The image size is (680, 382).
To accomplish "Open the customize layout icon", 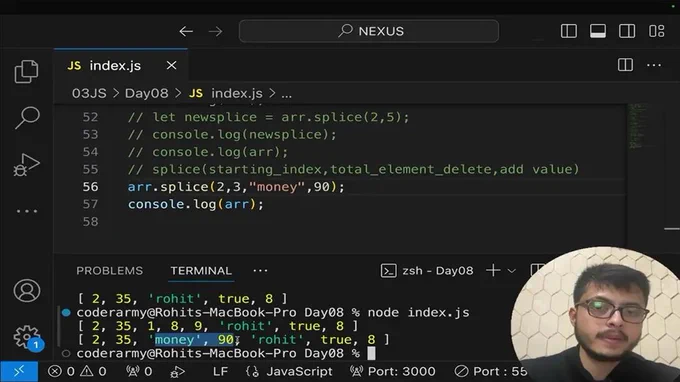I will click(x=657, y=31).
